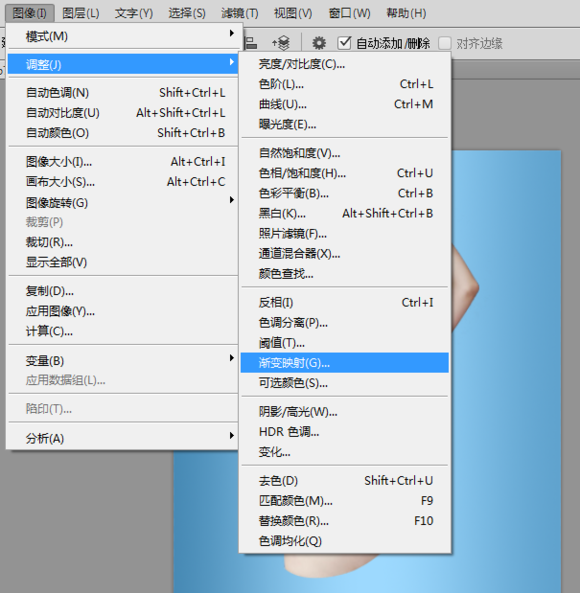This screenshot has height=593, width=580.
Task: Open the 窗口(W) menu
Action: pyautogui.click(x=349, y=13)
